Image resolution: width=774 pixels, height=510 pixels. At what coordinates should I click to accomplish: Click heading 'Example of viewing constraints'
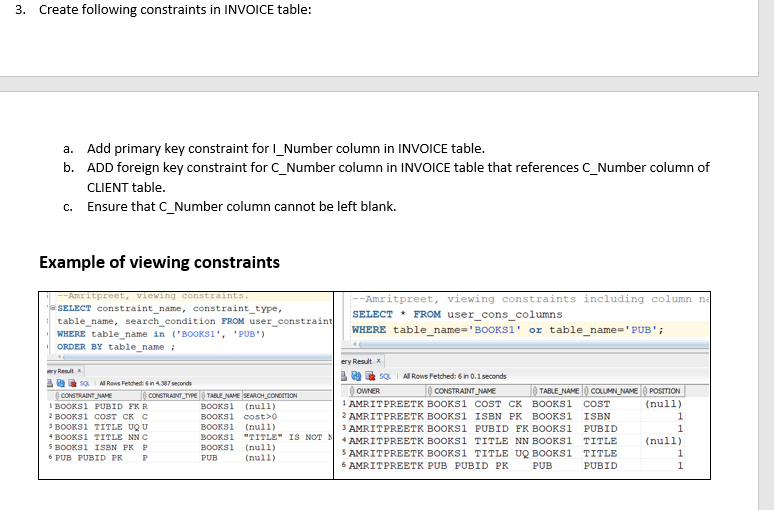click(159, 262)
